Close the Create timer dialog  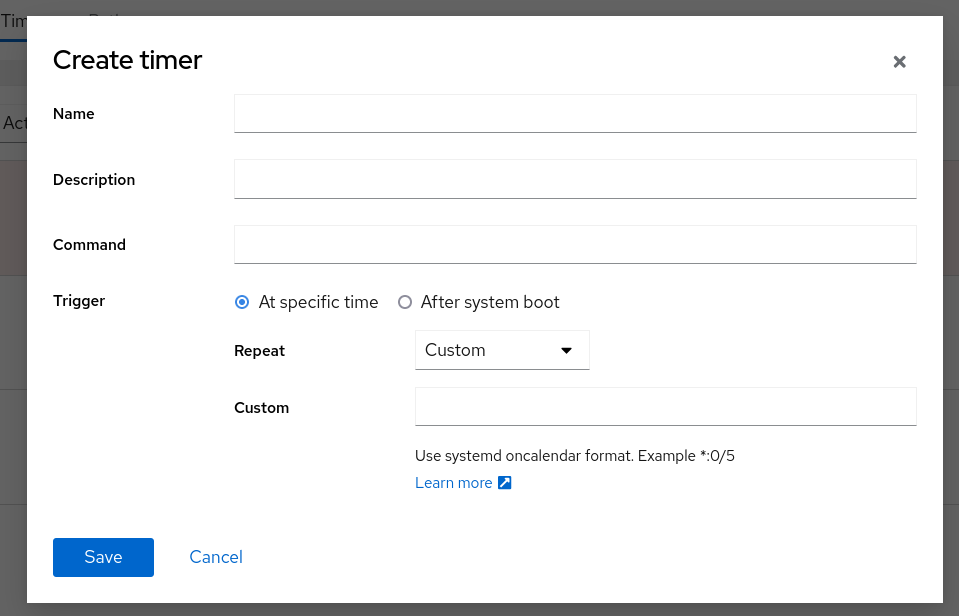click(899, 62)
